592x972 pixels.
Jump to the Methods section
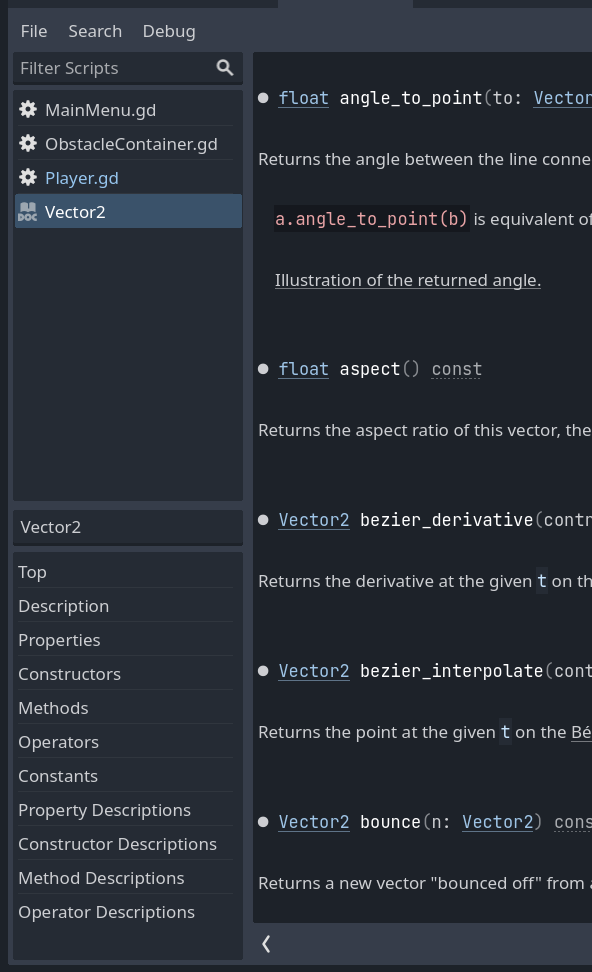[x=53, y=707]
